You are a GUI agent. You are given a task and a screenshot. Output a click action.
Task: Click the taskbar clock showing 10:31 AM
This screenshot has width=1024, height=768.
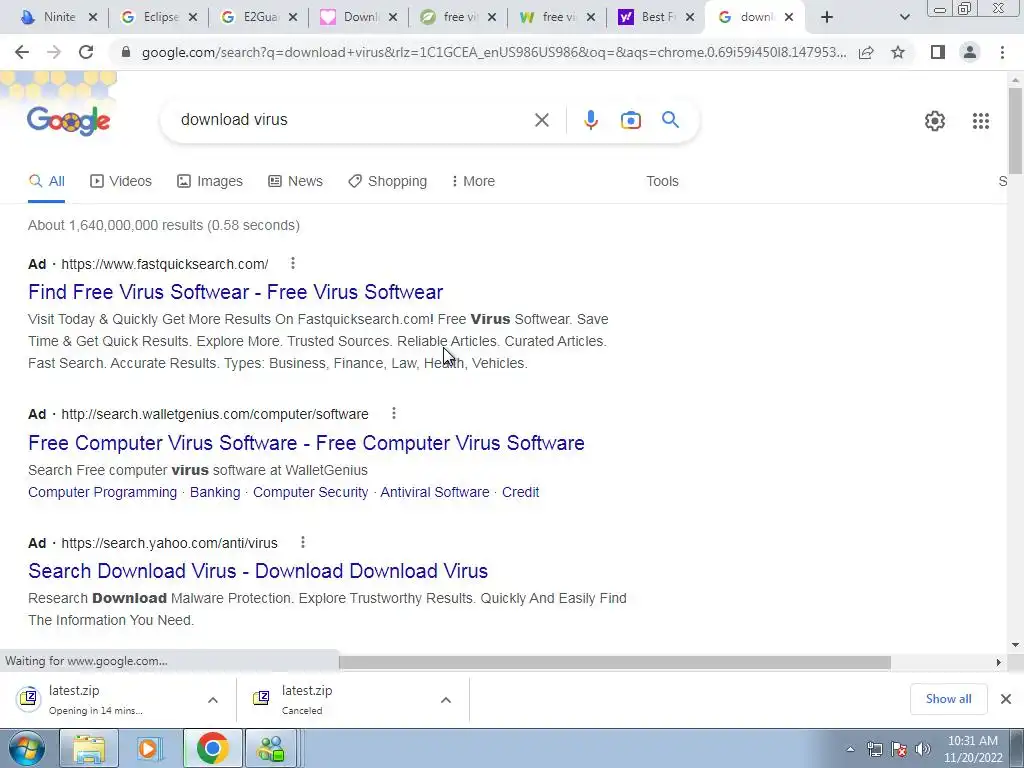coord(972,749)
